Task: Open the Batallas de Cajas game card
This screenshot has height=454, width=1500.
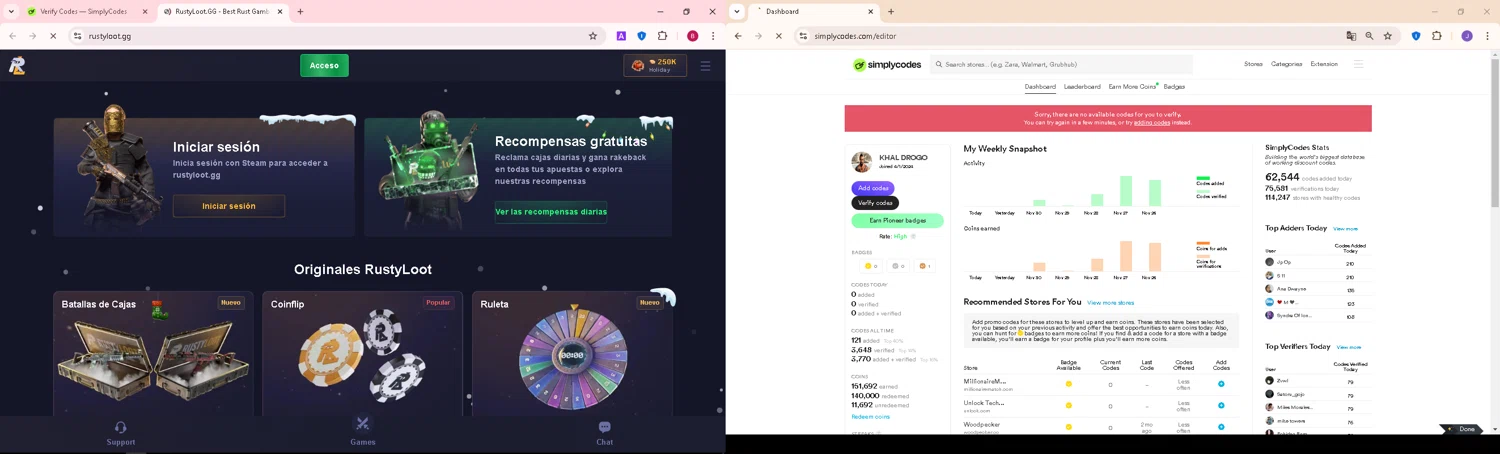Action: [x=153, y=353]
